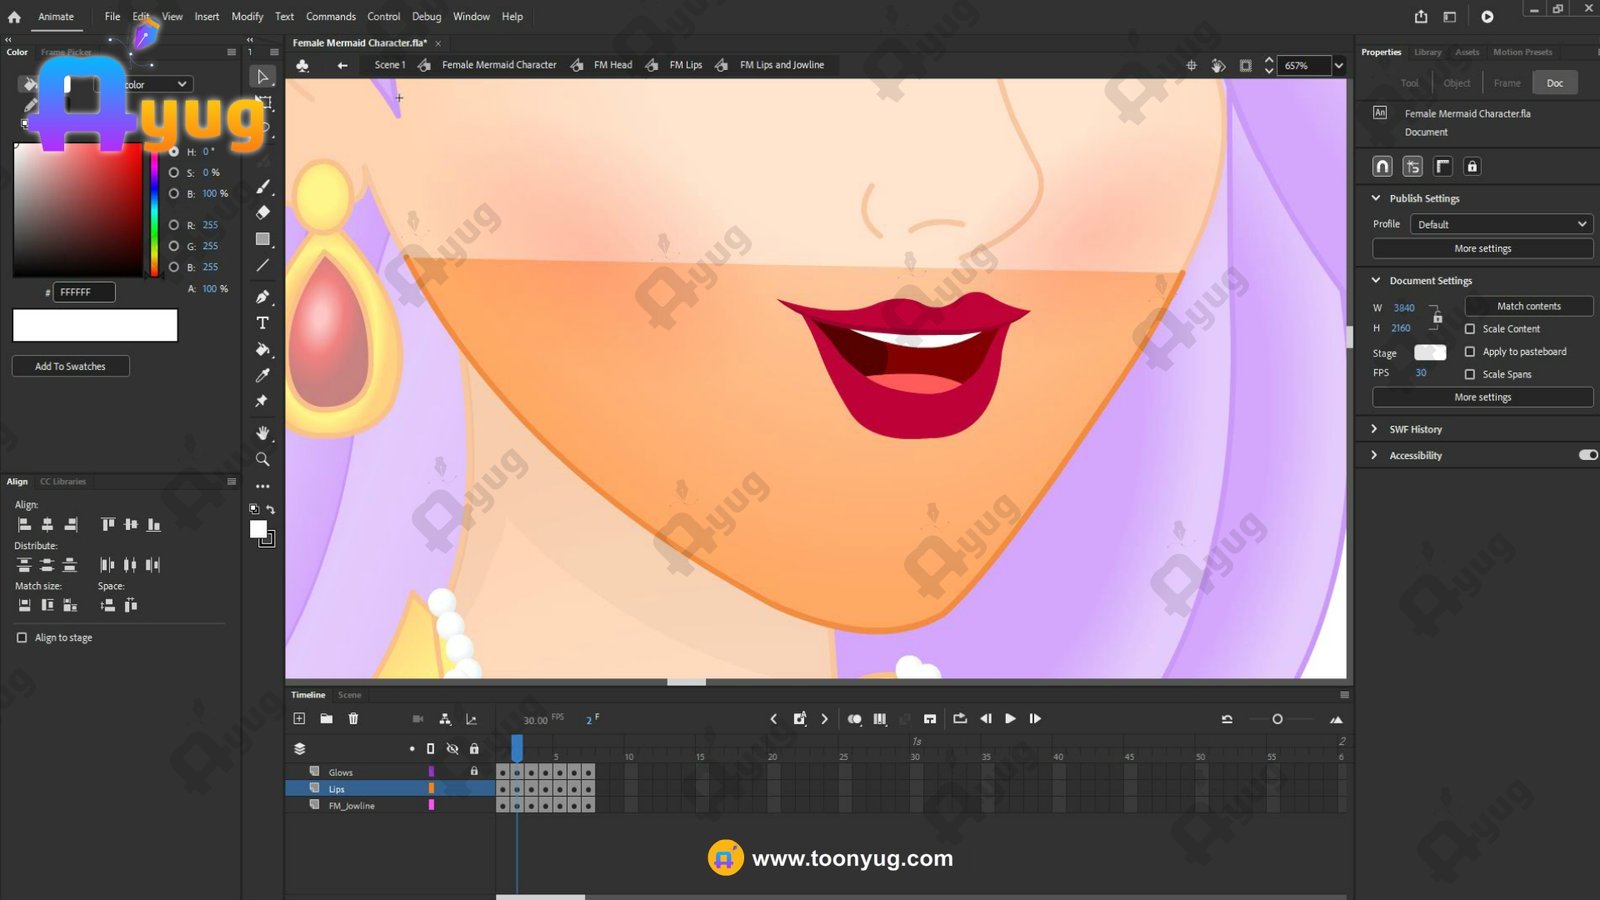
Task: Open the Profile dropdown set to Default
Action: (x=1500, y=224)
